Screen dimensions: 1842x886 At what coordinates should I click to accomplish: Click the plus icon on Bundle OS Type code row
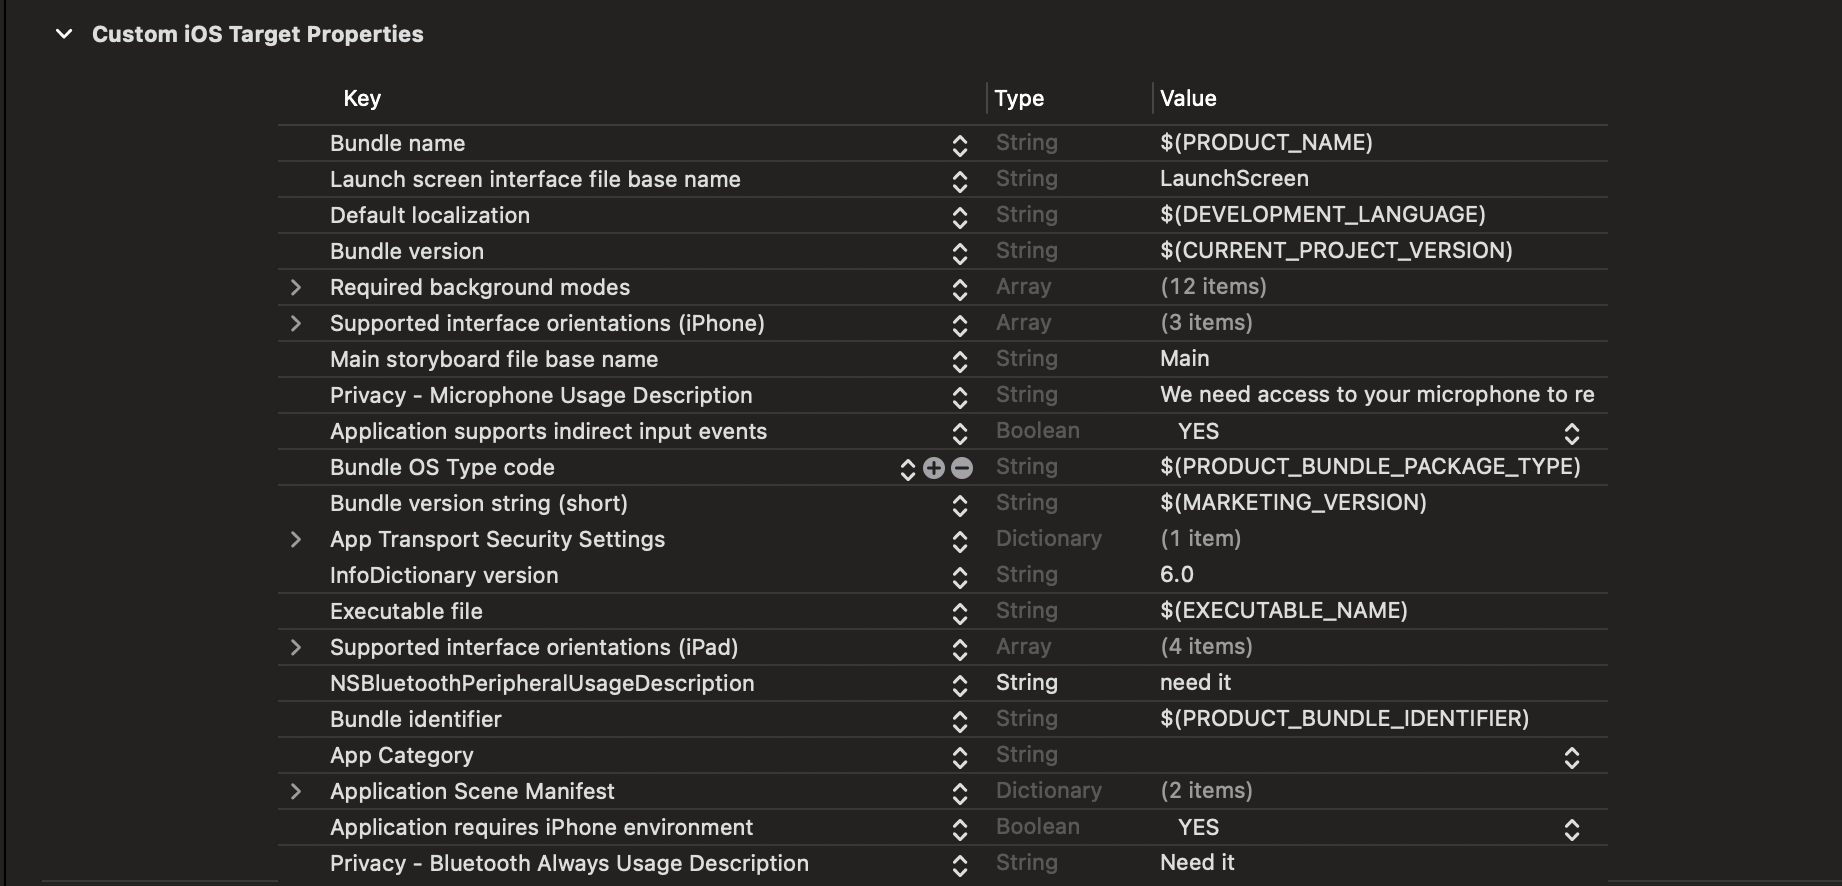click(934, 468)
